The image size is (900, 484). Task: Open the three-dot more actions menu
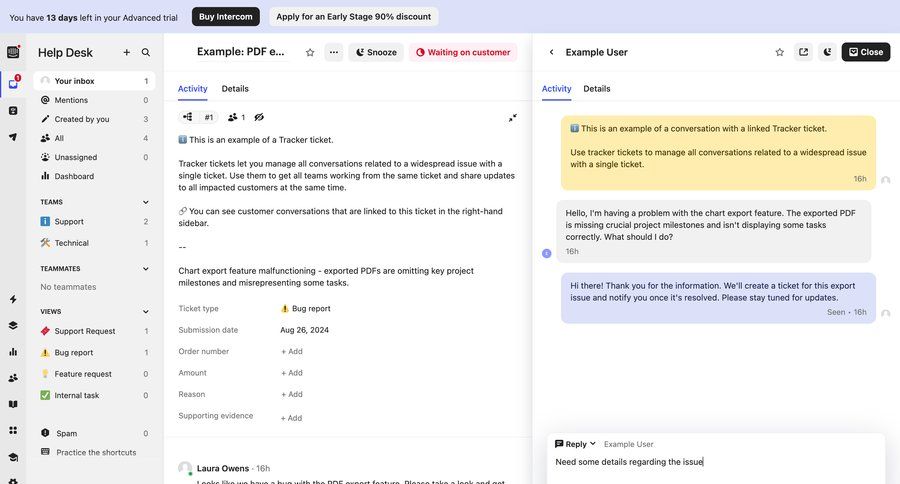[333, 52]
